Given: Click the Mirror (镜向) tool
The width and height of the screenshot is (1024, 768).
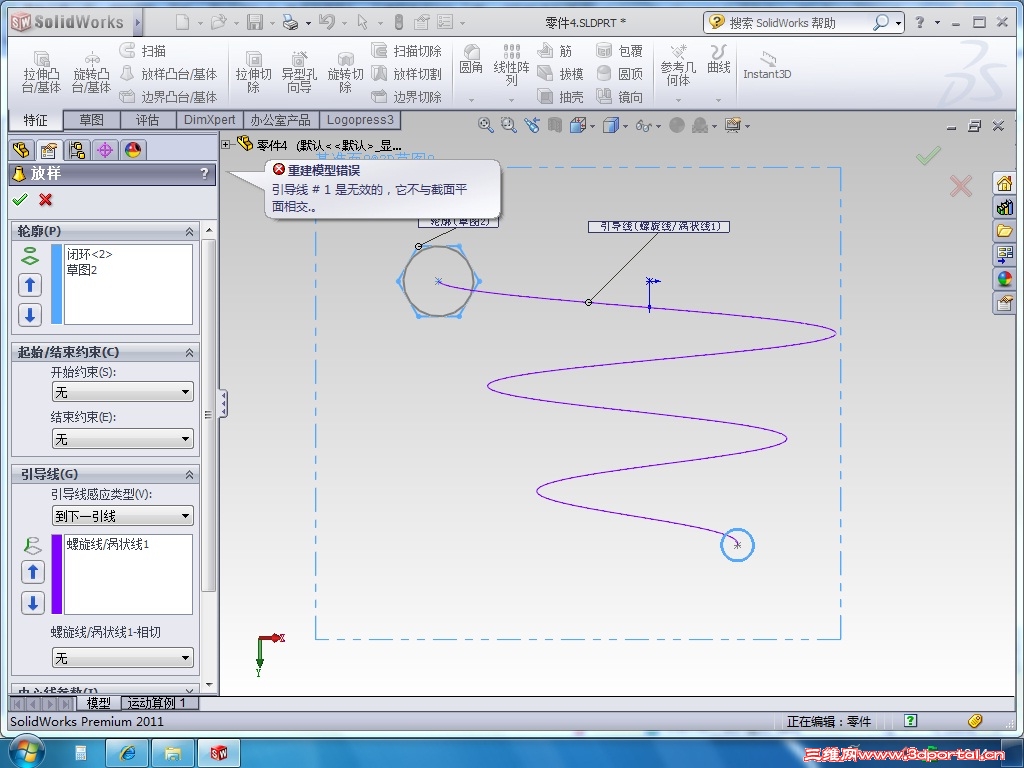Looking at the screenshot, I should click(619, 97).
